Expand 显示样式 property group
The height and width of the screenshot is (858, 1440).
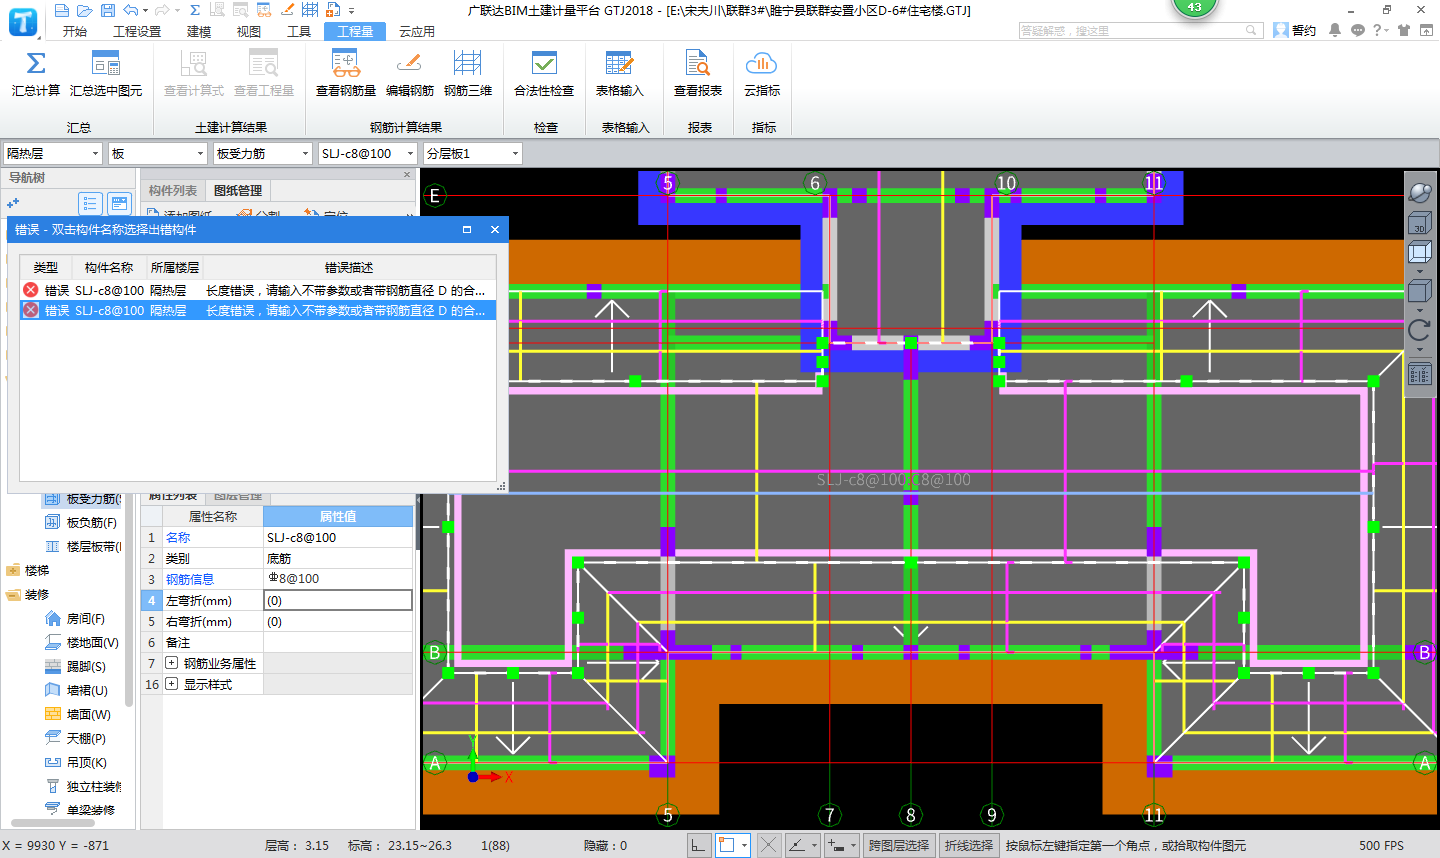click(172, 684)
